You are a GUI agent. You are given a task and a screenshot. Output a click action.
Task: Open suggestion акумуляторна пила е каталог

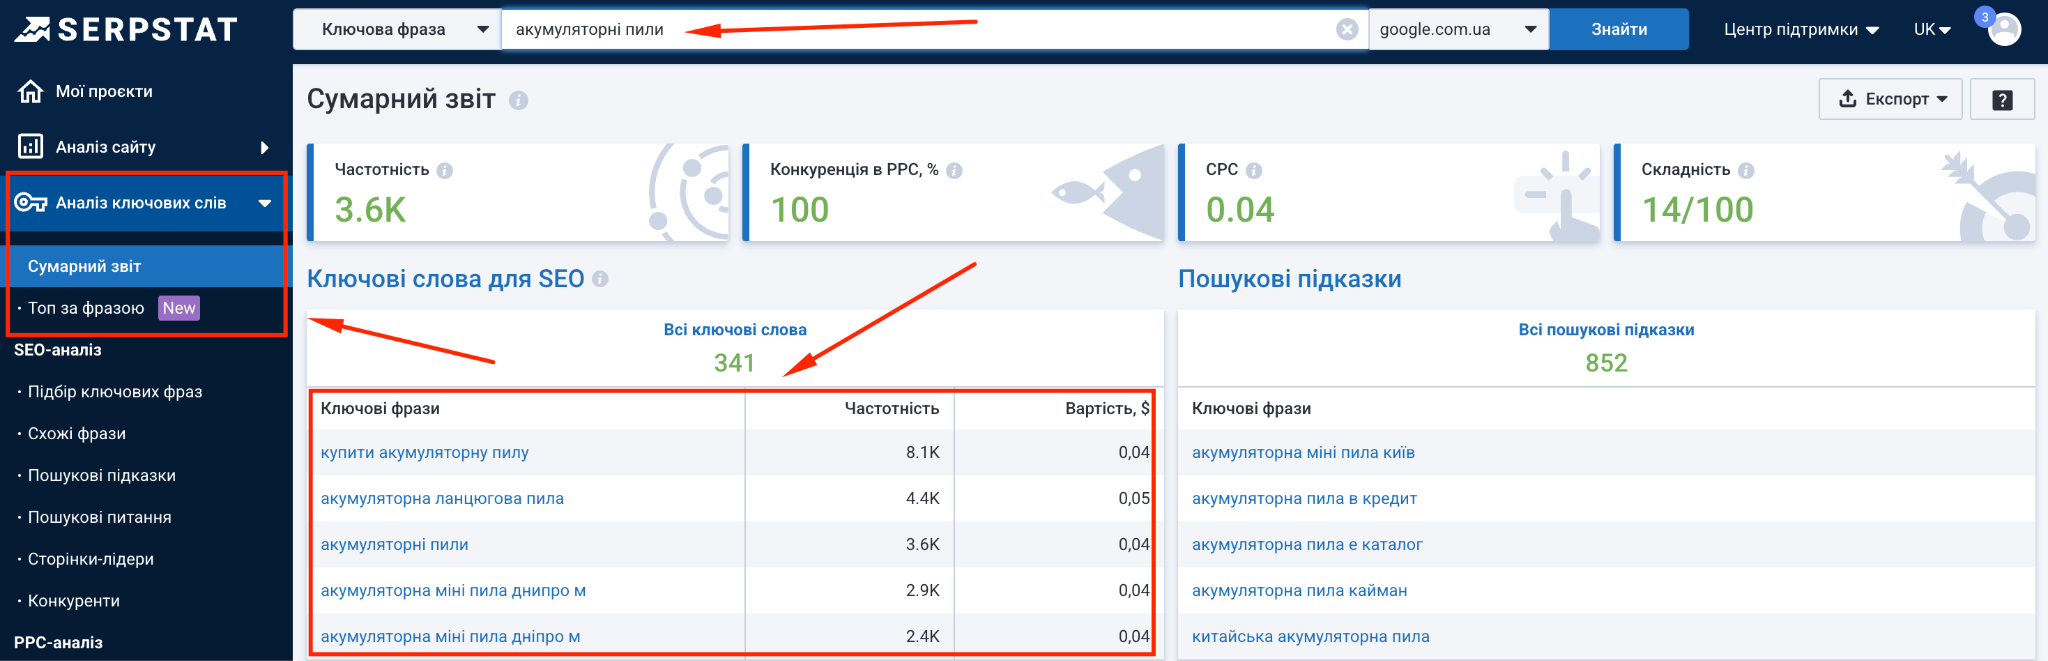(1307, 545)
